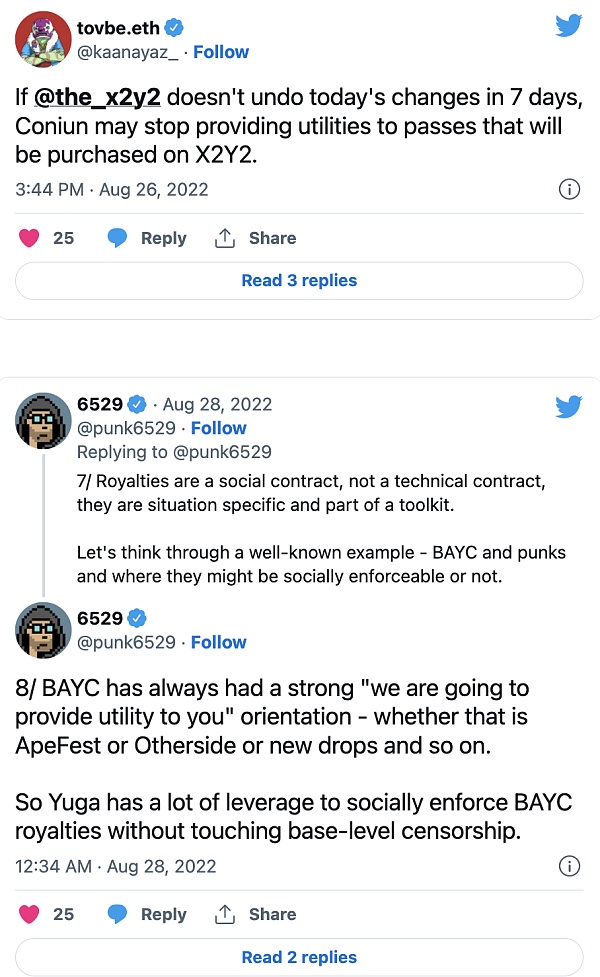Follow @punk6529 on the 8/ tweet
Screen dimensions: 600x977
(218, 642)
